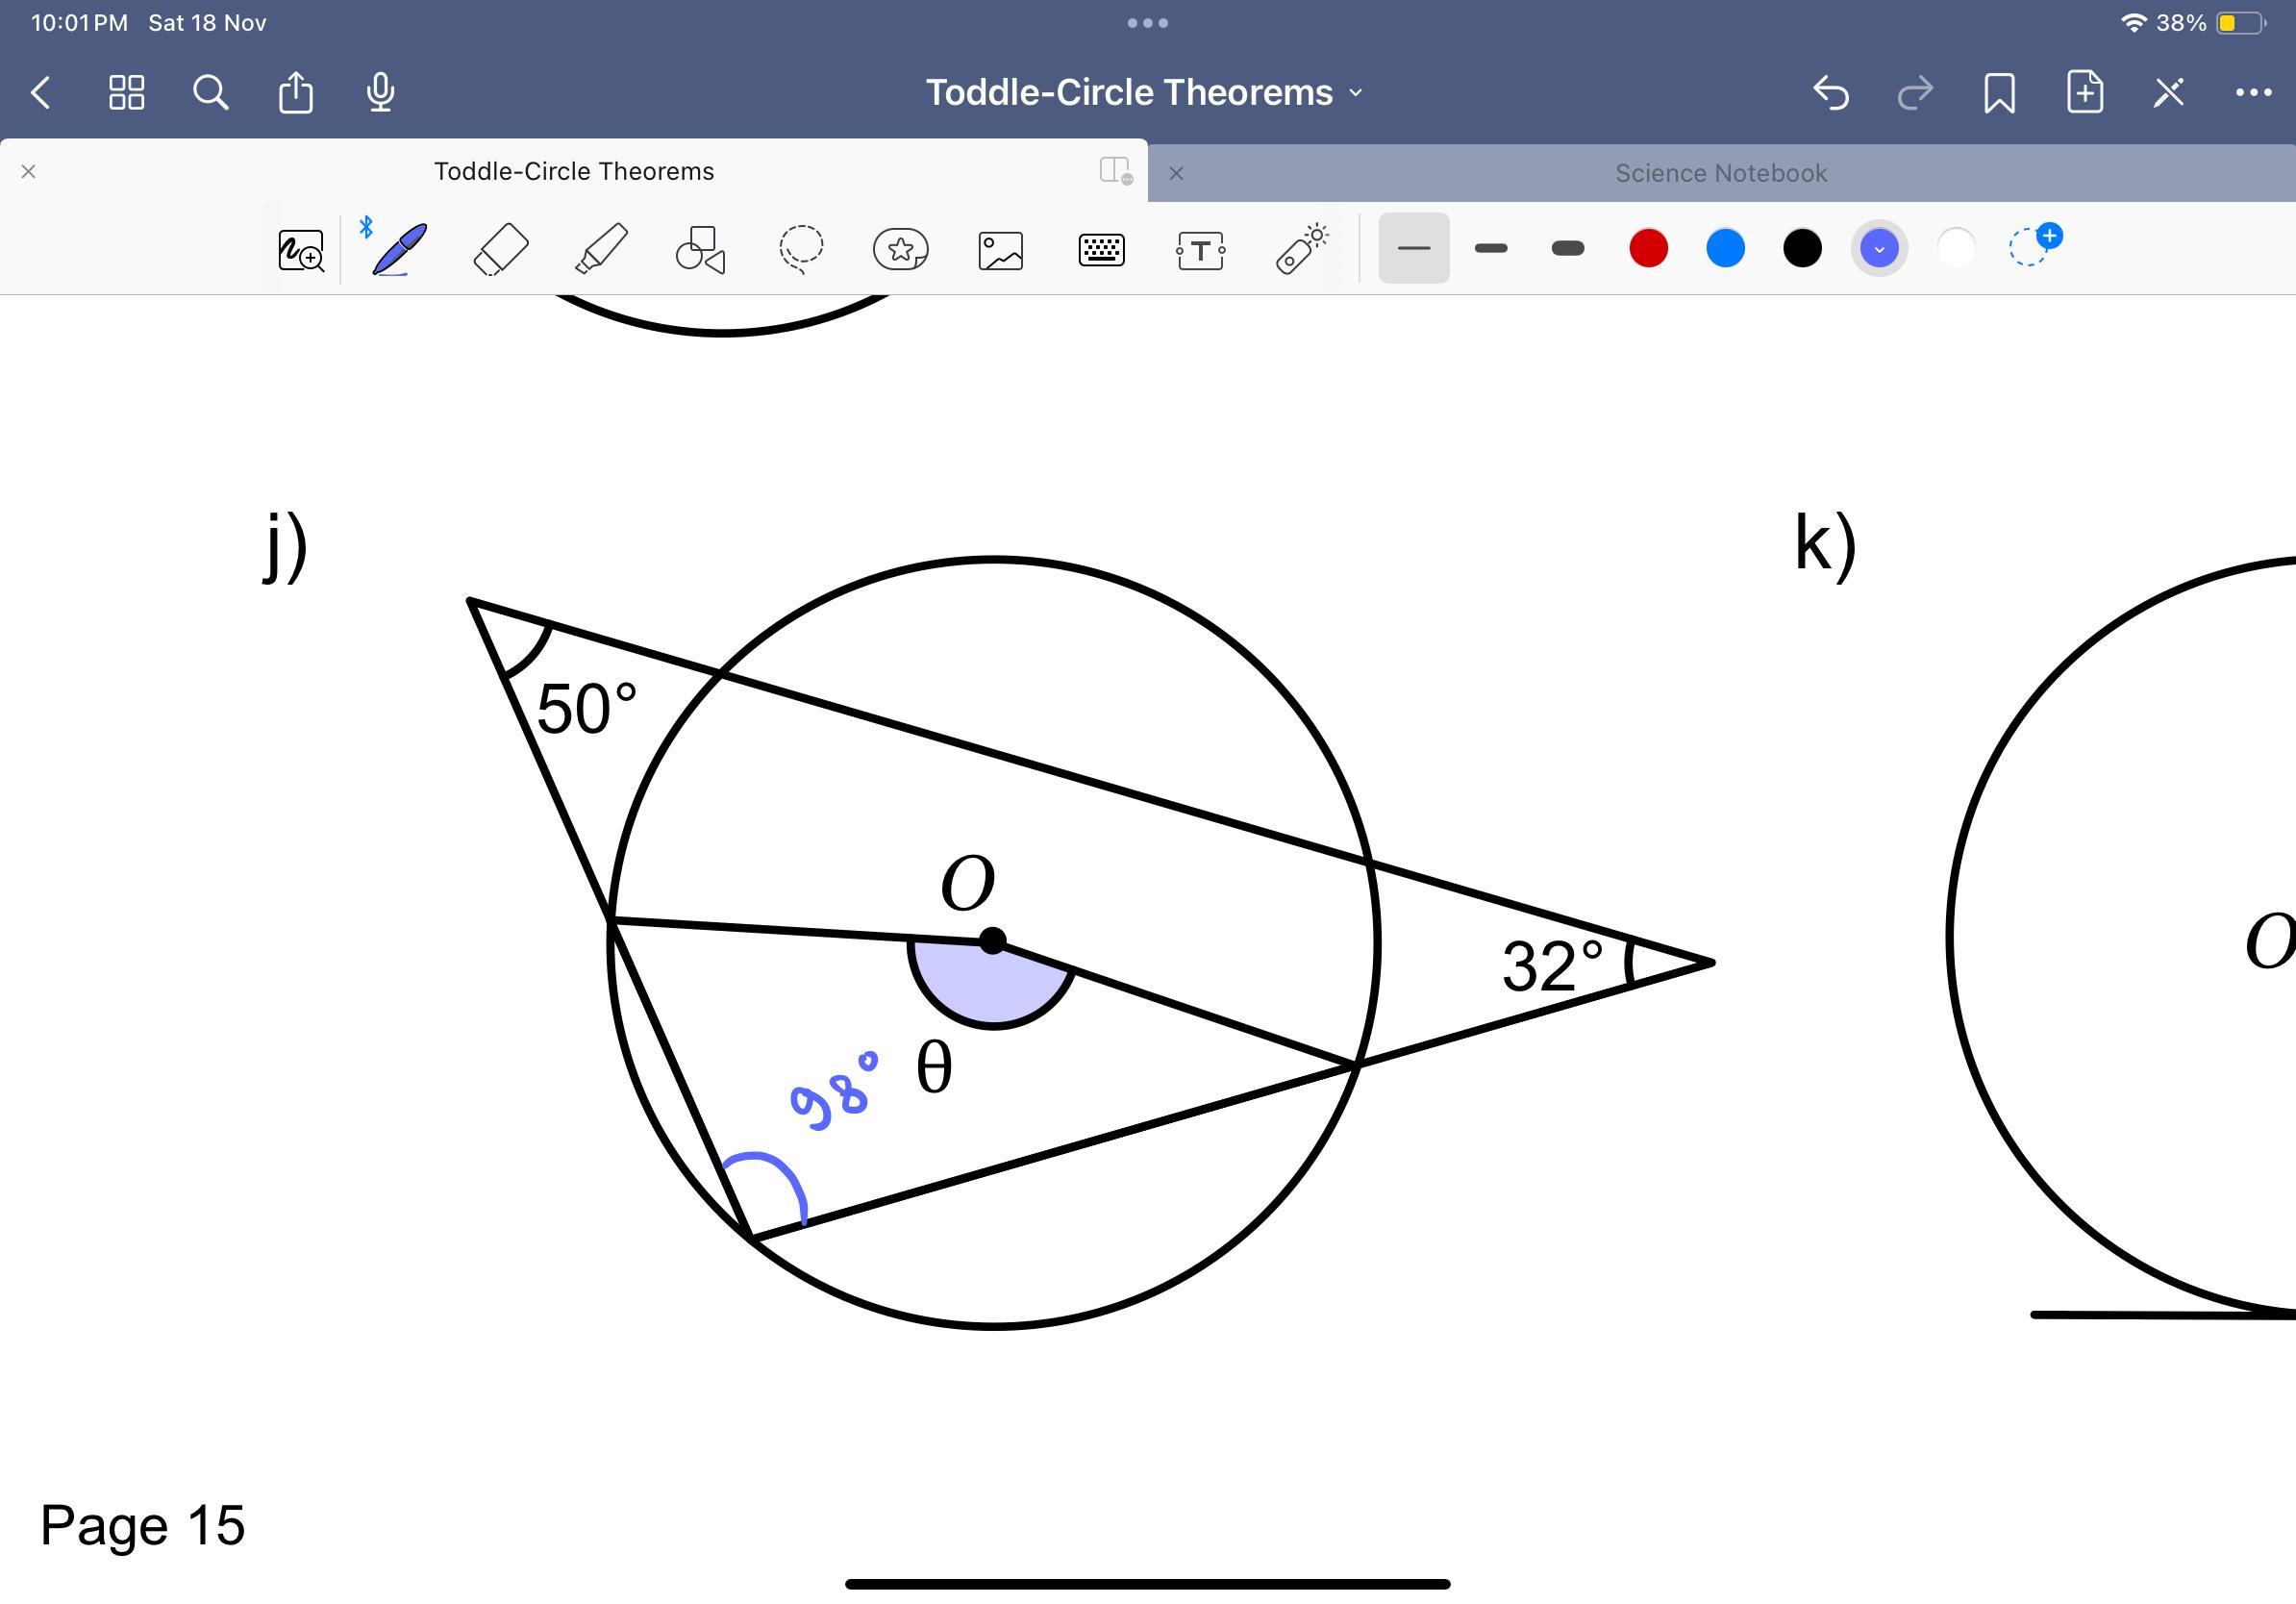Choose the red pen color
This screenshot has height=1604, width=2296.
point(1648,248)
